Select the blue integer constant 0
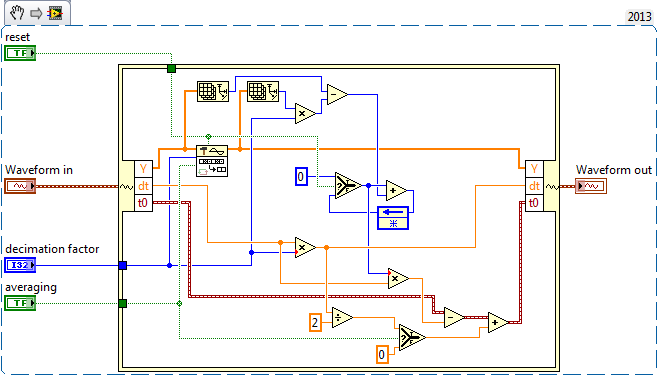This screenshot has height=376, width=658. 301,176
